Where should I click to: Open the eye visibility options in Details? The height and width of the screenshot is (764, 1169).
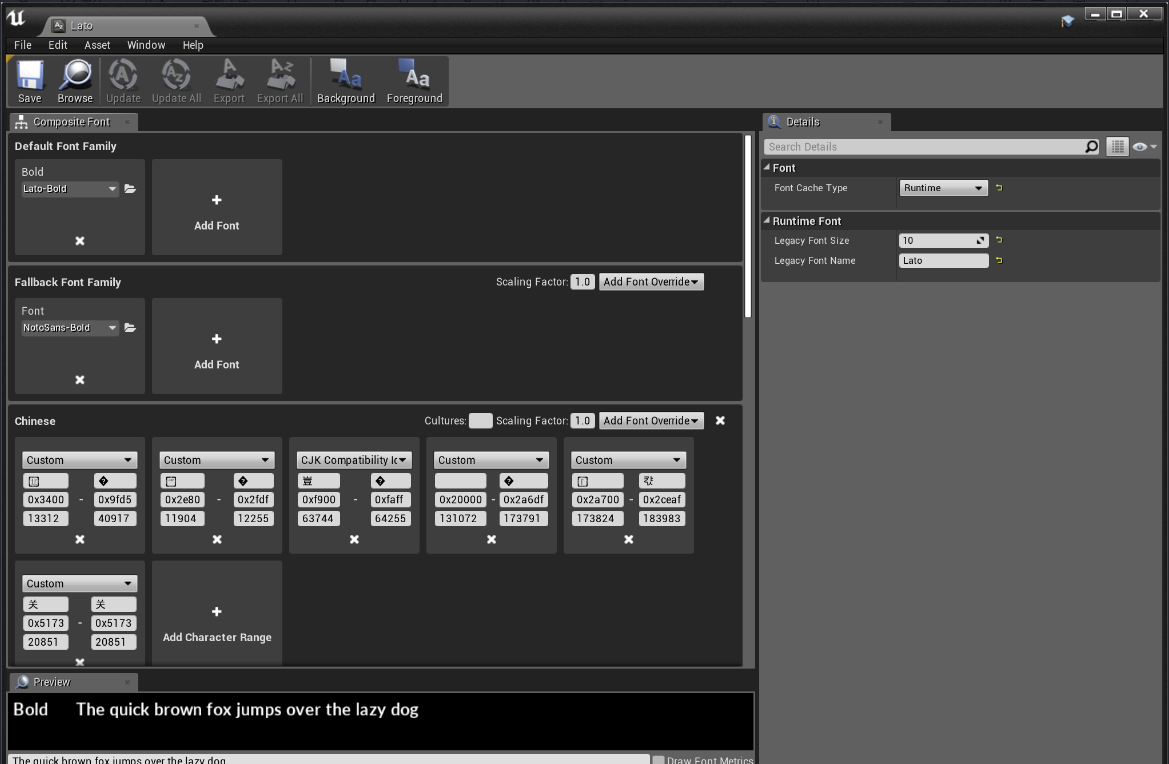pos(1144,147)
